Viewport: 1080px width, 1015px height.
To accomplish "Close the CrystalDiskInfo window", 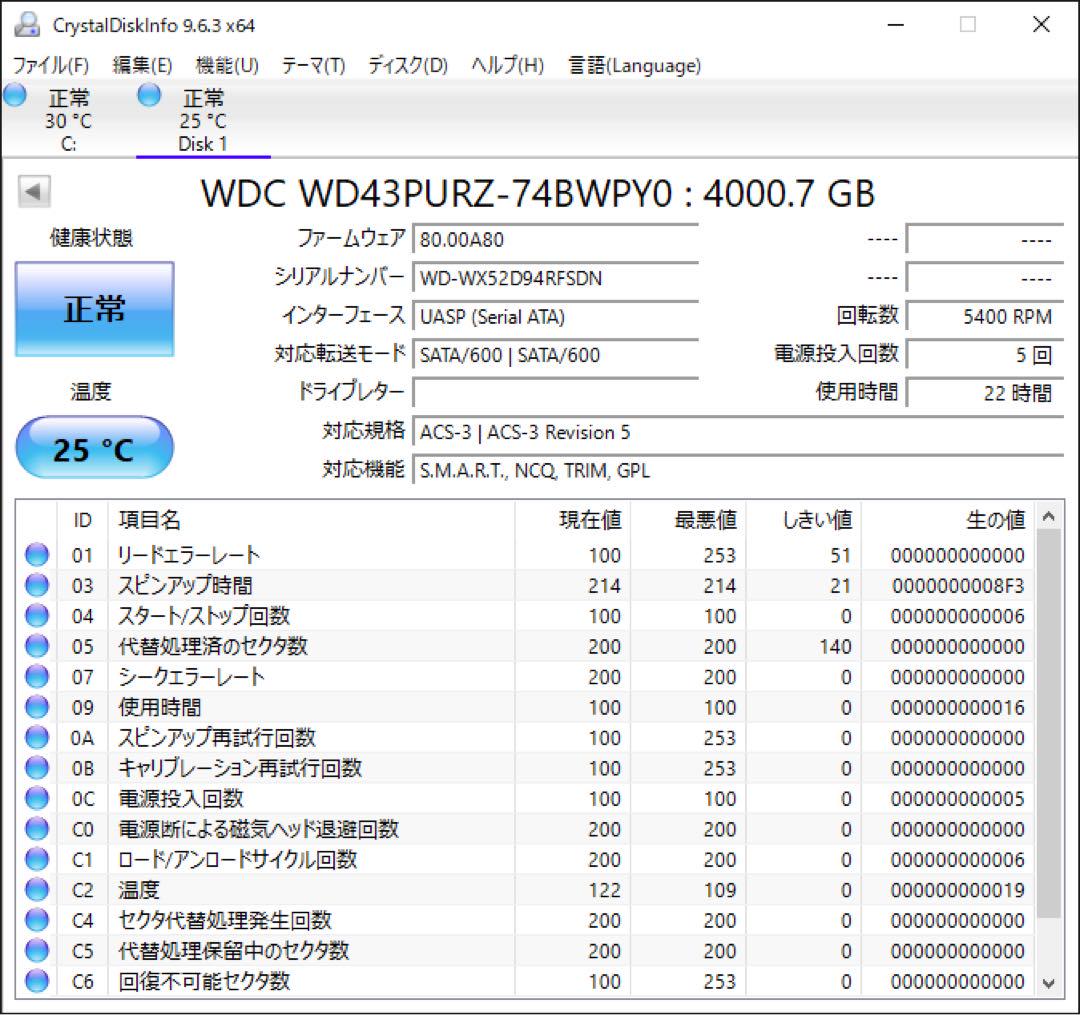I will [x=1041, y=25].
